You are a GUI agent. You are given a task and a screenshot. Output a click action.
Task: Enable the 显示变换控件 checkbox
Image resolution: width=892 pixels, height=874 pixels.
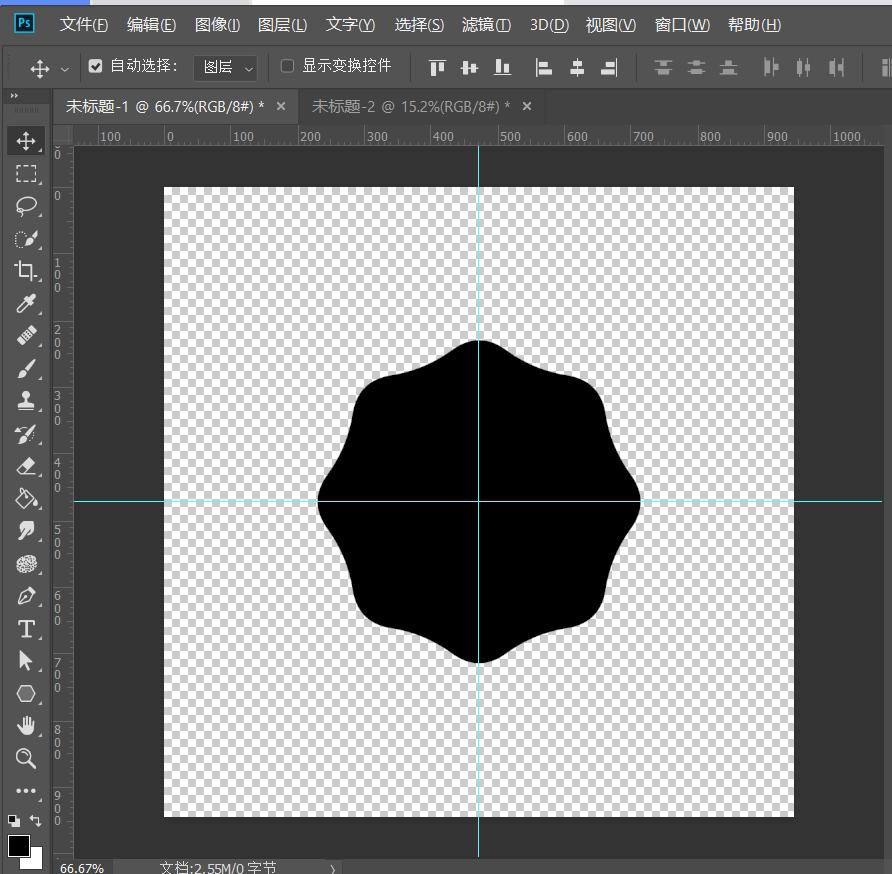tap(288, 66)
